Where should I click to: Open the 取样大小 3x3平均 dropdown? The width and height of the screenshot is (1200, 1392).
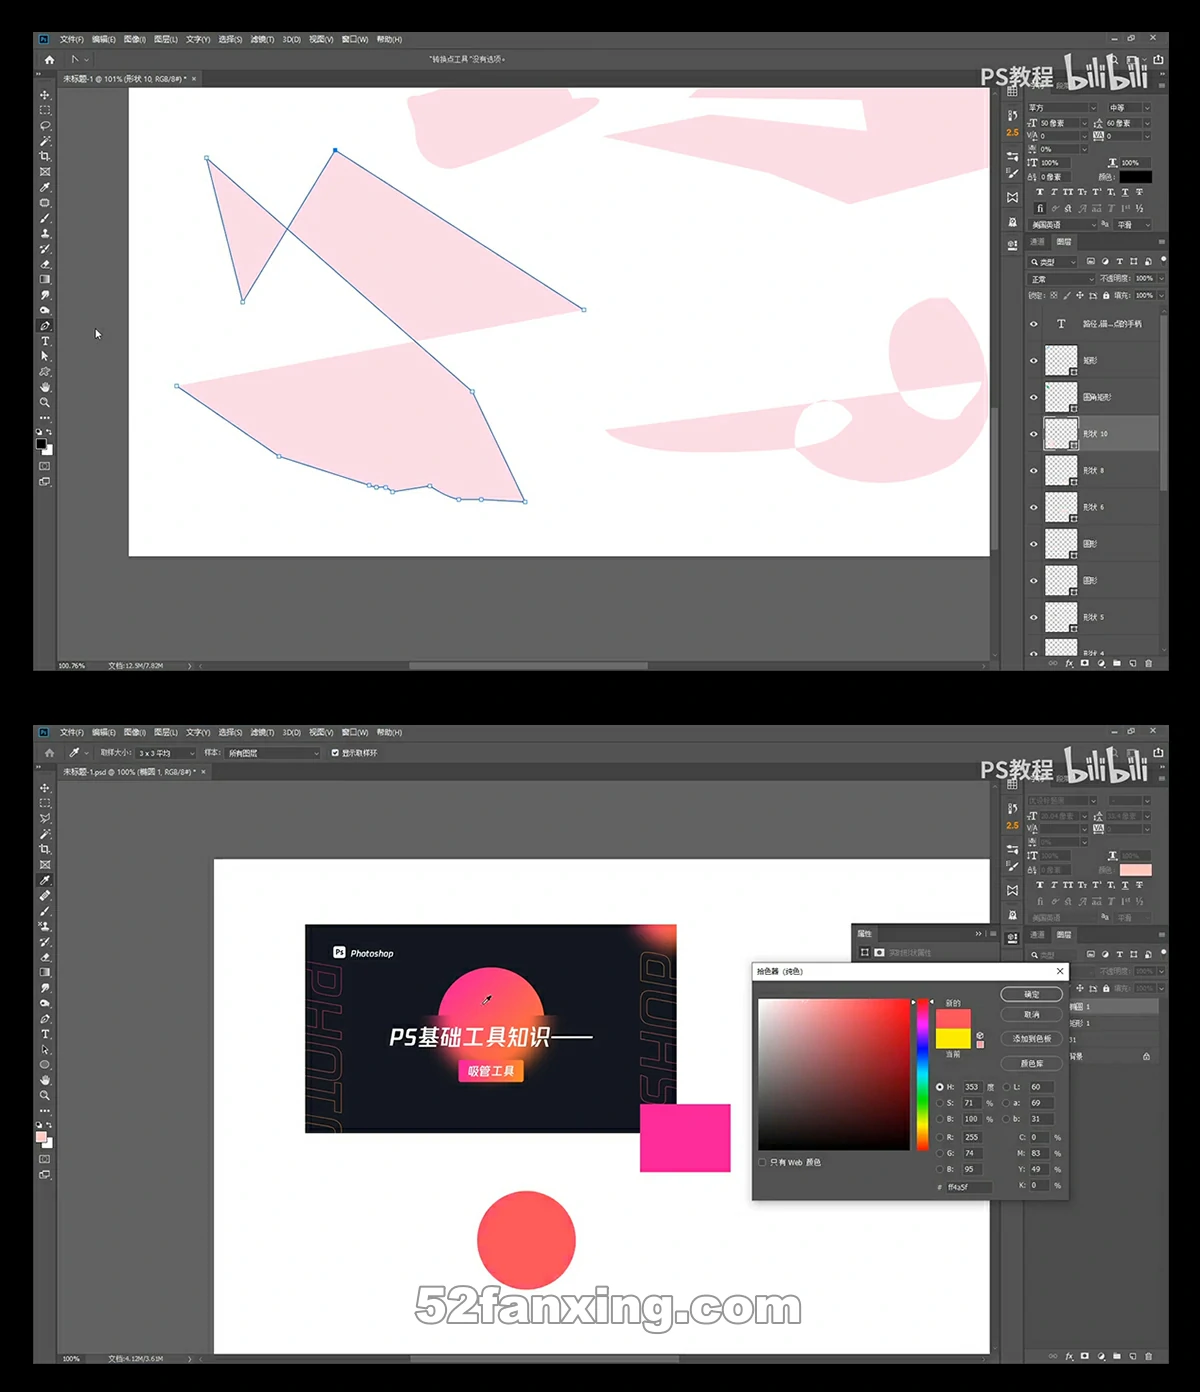pyautogui.click(x=166, y=753)
